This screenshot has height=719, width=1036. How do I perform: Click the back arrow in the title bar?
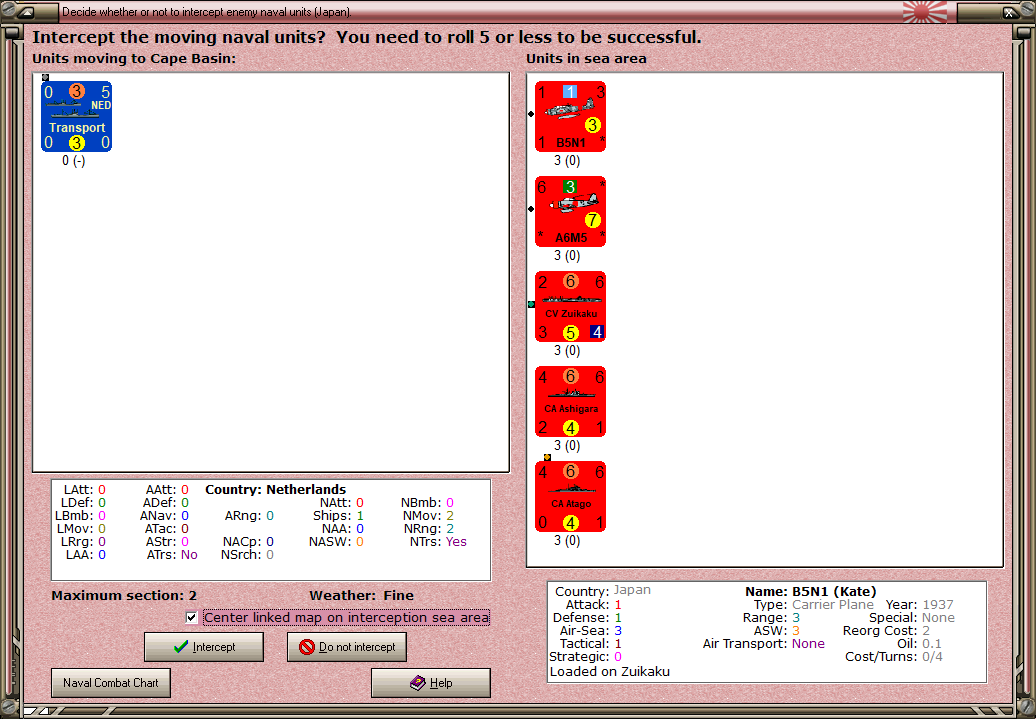(x=26, y=12)
